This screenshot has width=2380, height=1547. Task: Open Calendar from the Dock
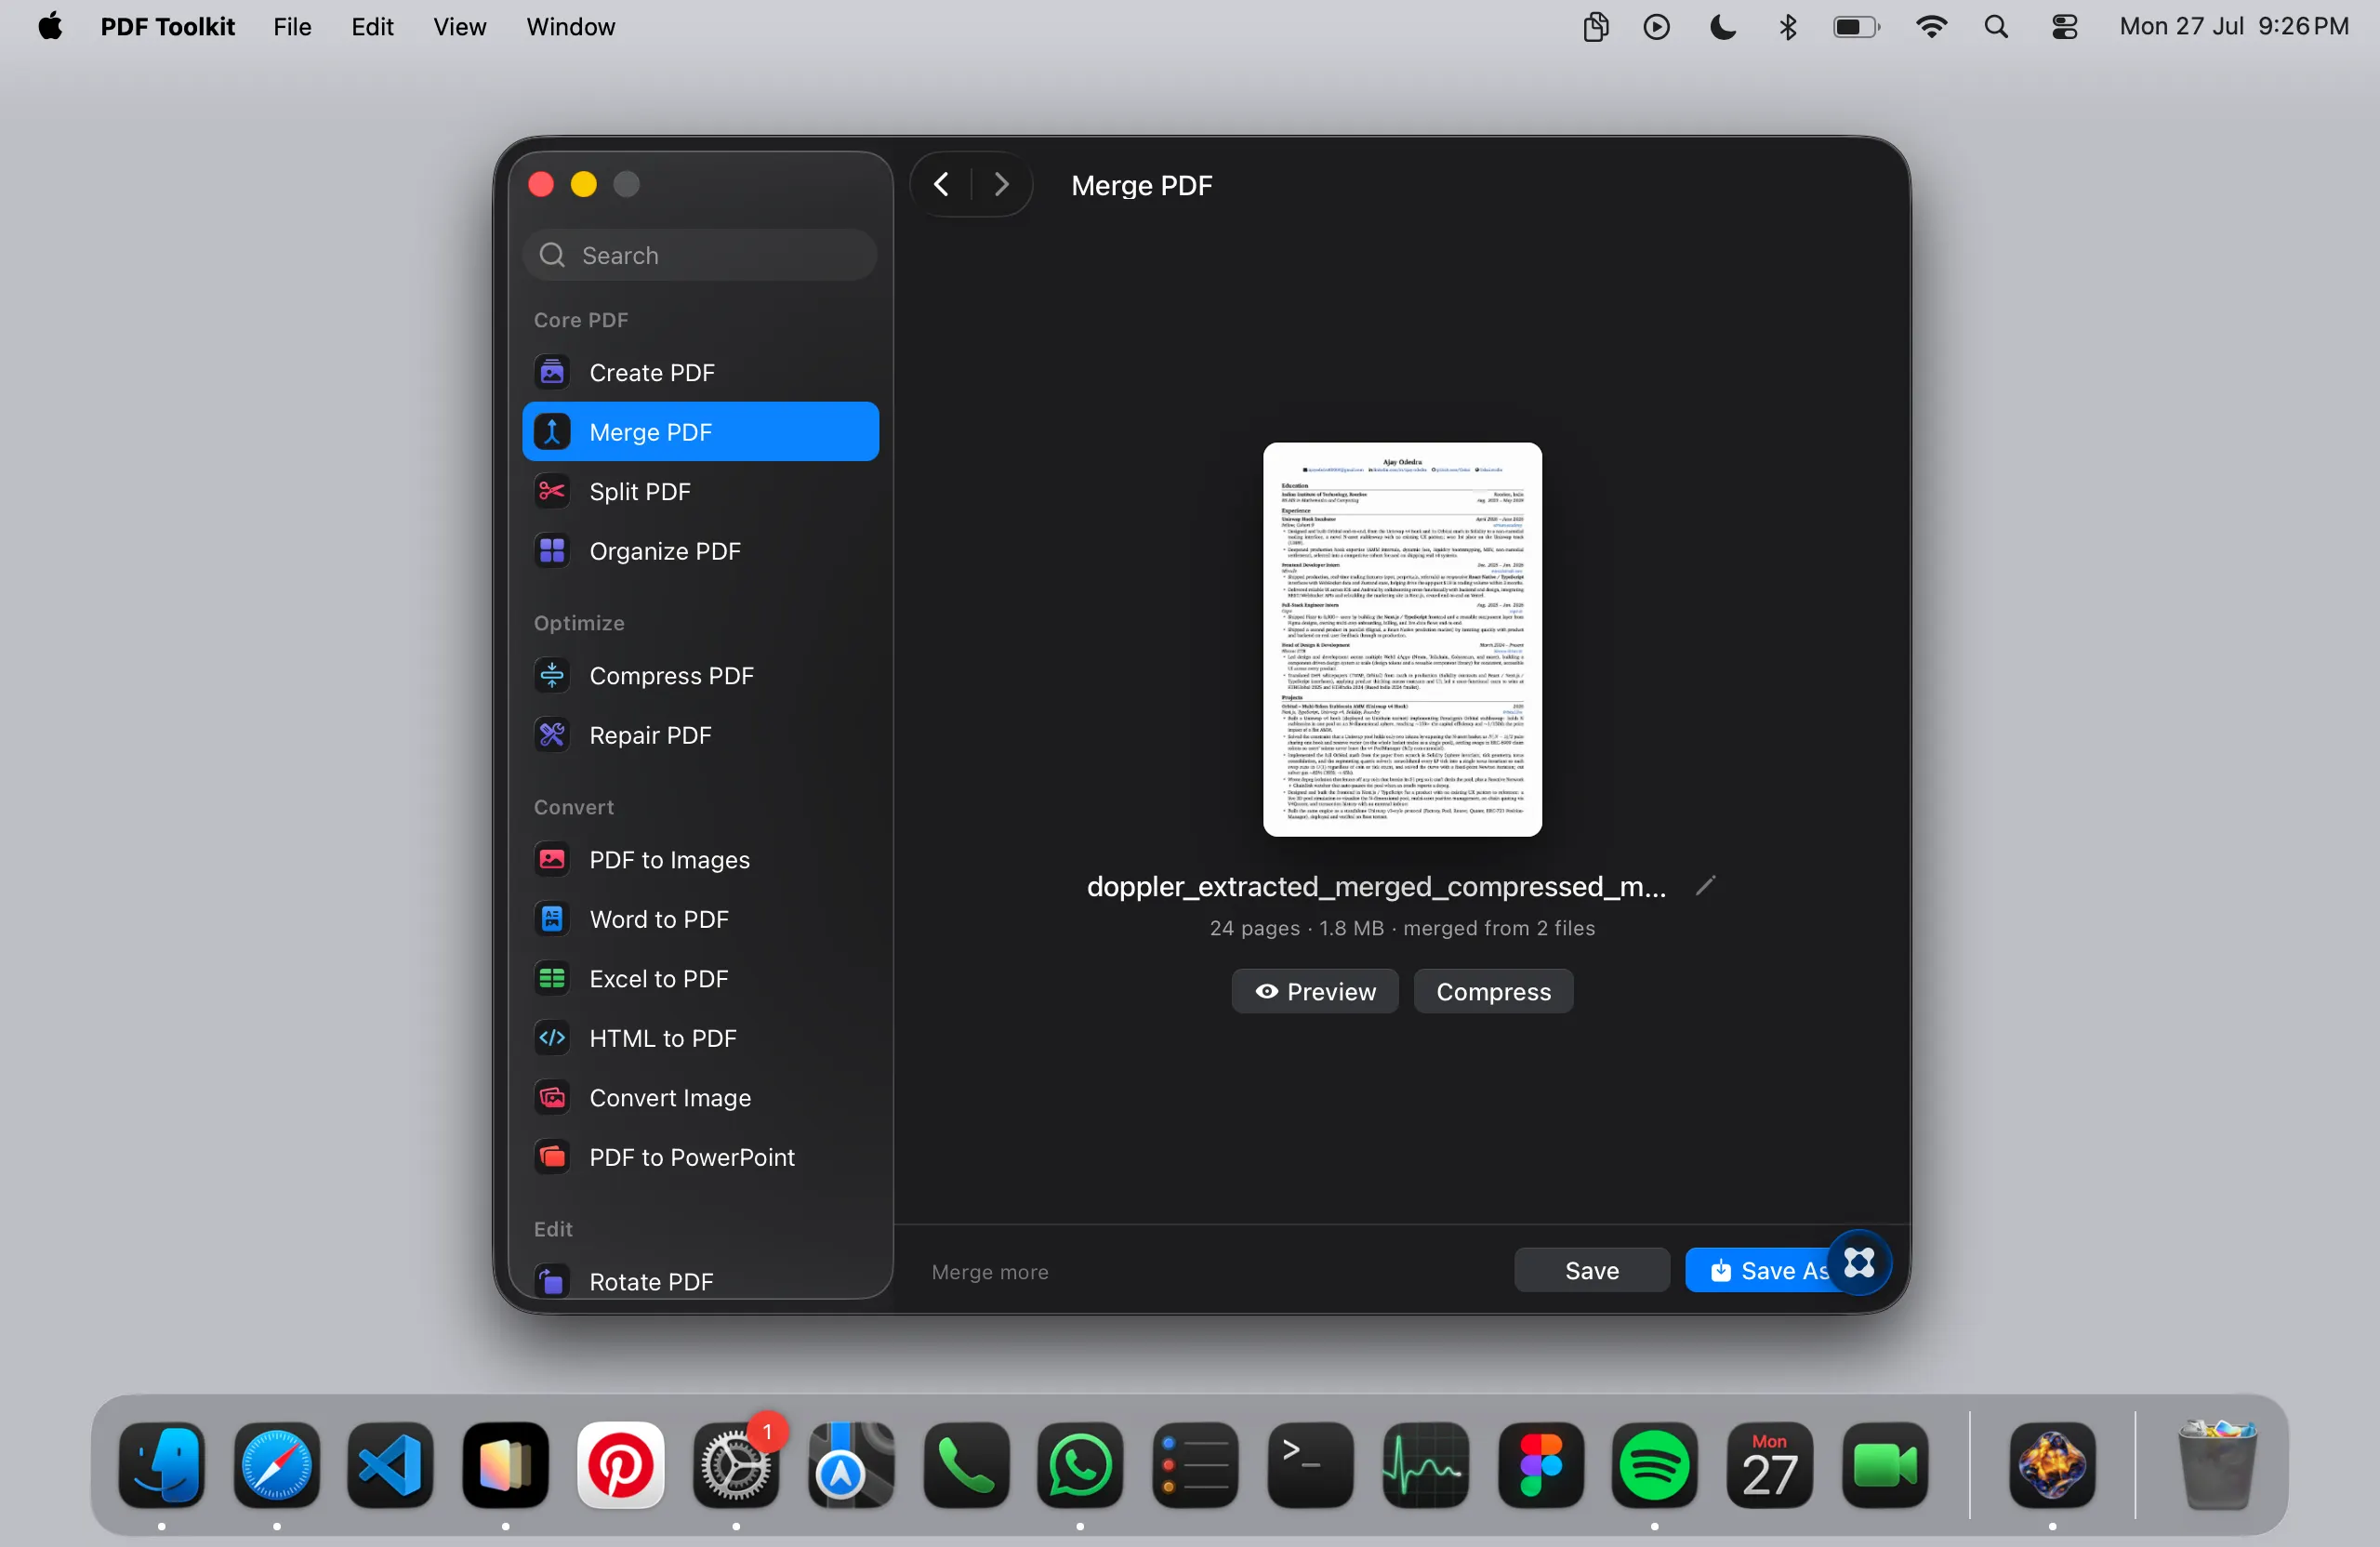point(1770,1465)
